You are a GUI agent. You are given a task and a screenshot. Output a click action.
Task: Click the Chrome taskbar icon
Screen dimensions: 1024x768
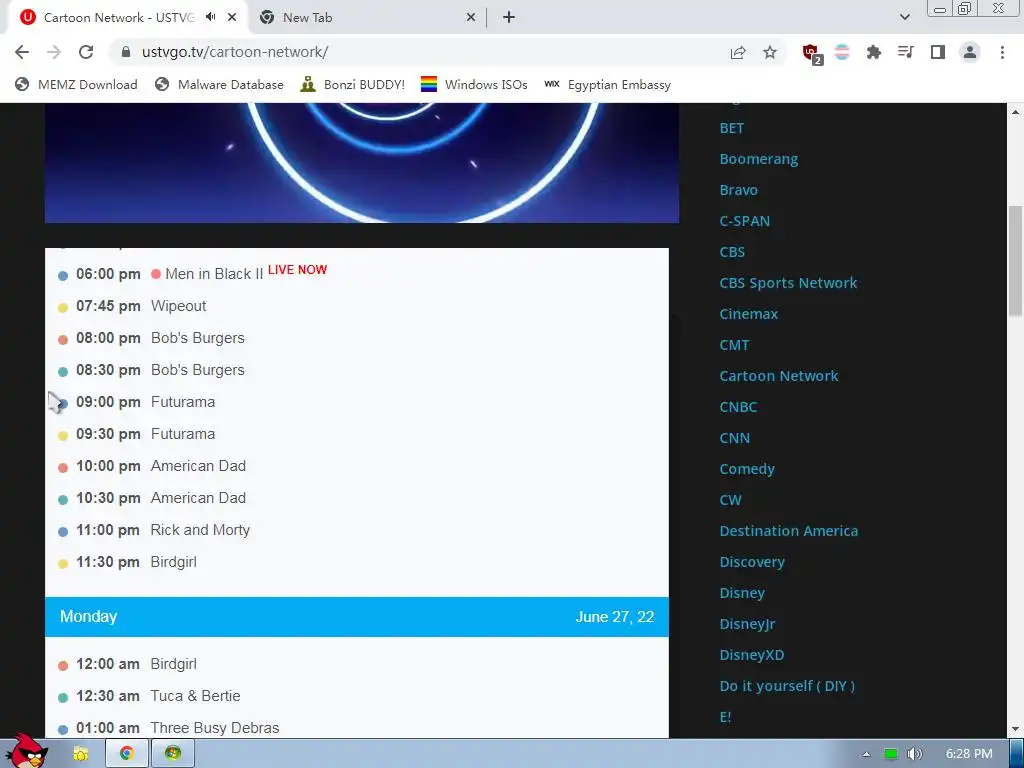click(x=127, y=754)
